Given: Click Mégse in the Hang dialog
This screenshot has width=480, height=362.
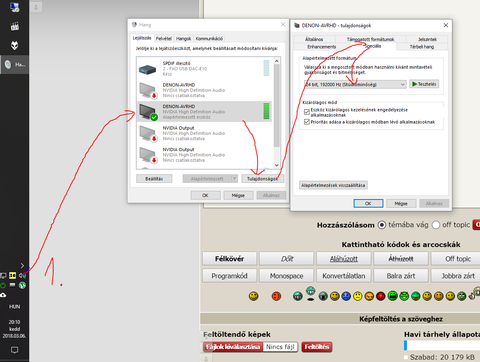Looking at the screenshot, I should (238, 195).
